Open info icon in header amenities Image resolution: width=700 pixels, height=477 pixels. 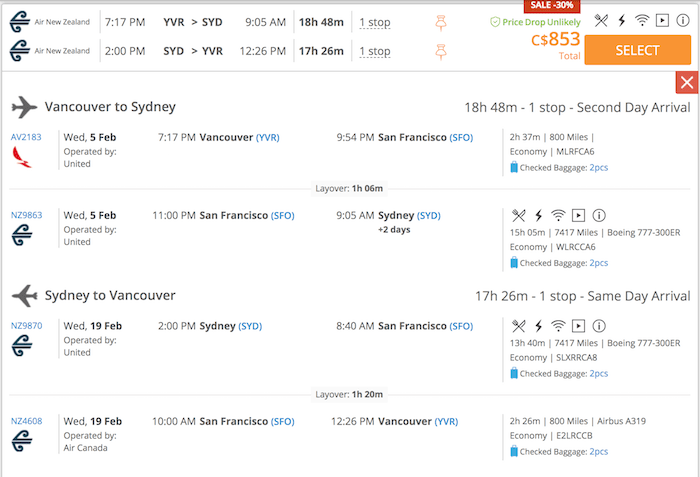[x=683, y=20]
